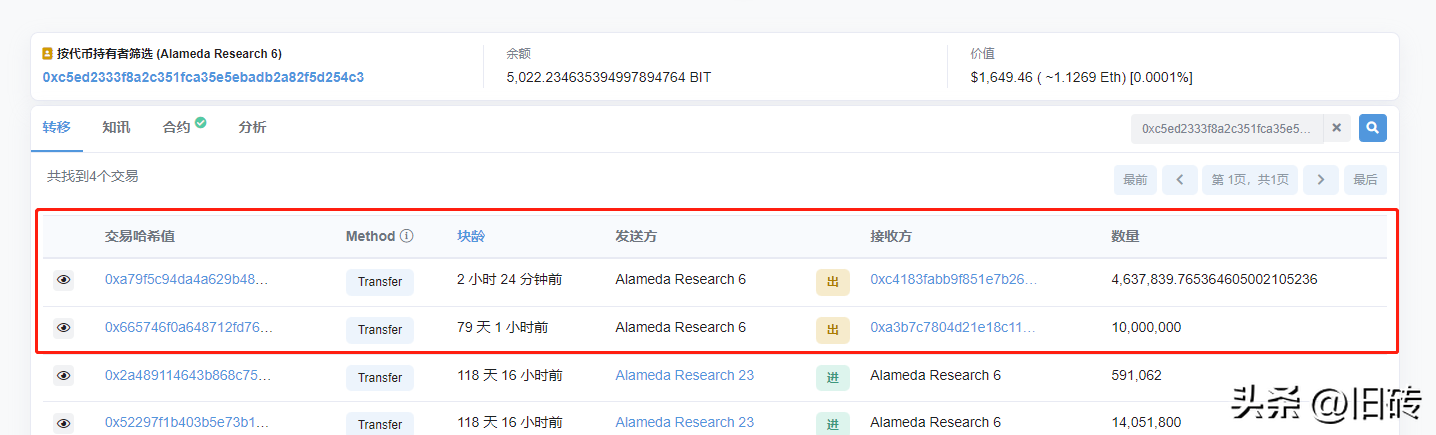Click token holder filter icon near Alameda Research 6
Screen dimensions: 1436x435
click(x=47, y=53)
